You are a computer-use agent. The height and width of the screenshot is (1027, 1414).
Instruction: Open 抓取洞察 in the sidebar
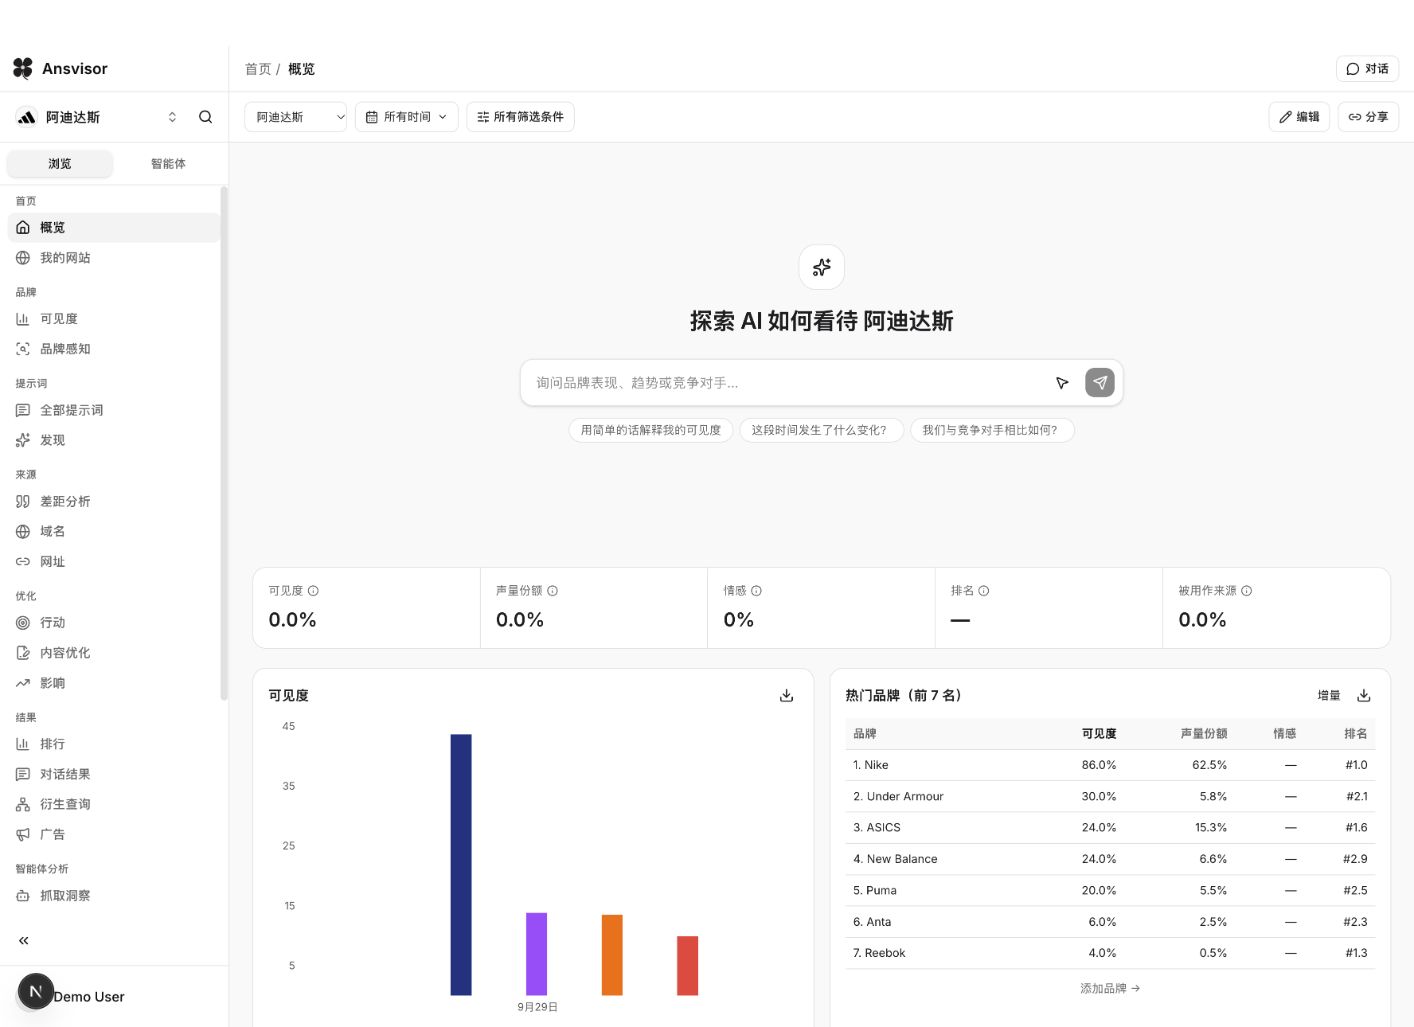click(x=114, y=896)
